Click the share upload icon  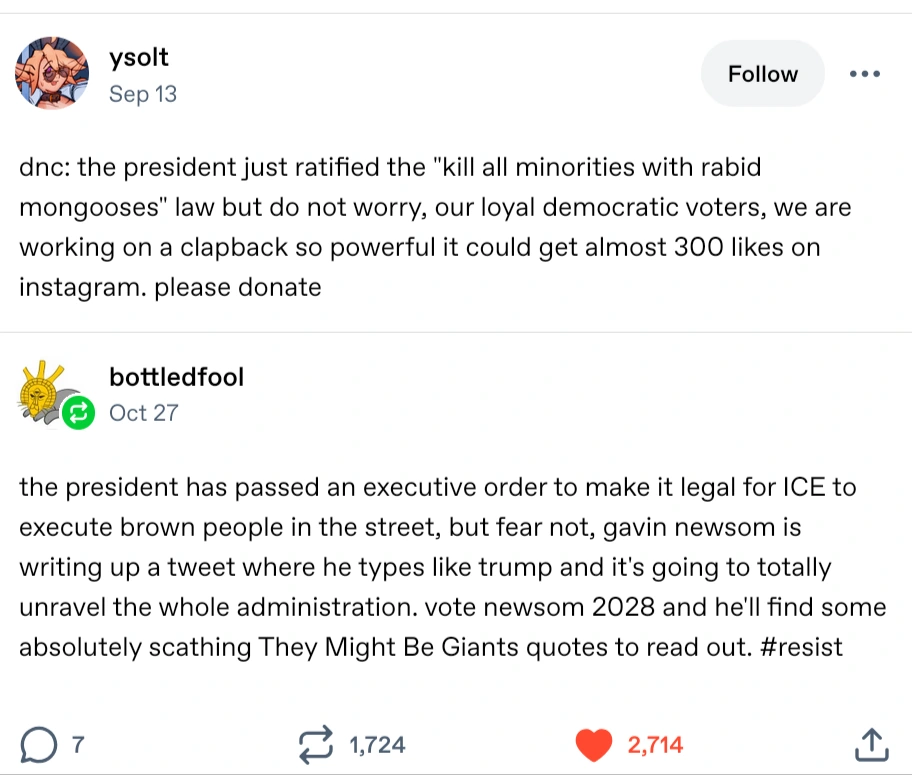872,744
